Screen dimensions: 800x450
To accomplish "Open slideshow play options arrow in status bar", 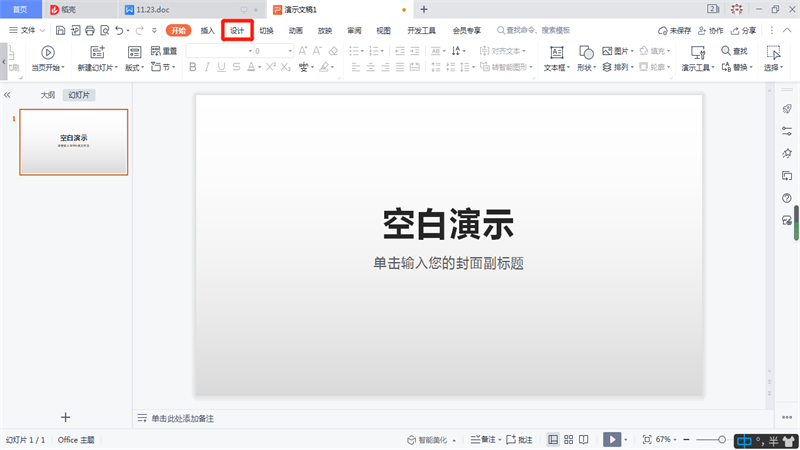I will [x=626, y=440].
